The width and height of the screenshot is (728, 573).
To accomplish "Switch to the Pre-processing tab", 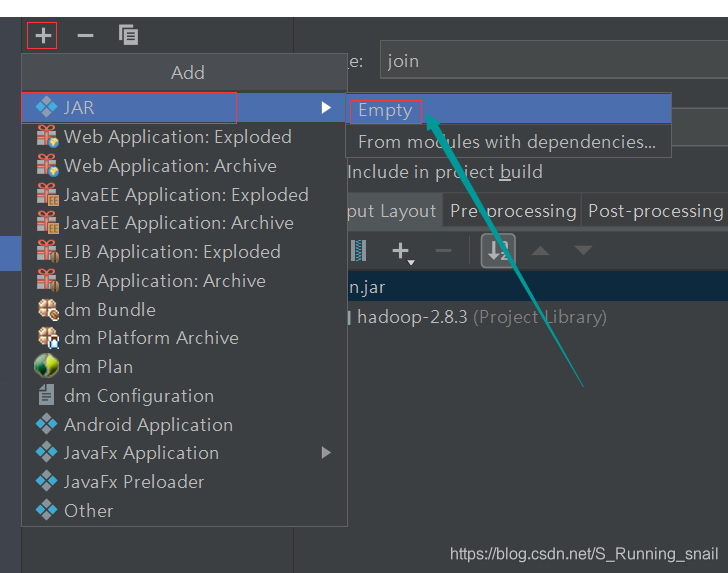I will [513, 211].
